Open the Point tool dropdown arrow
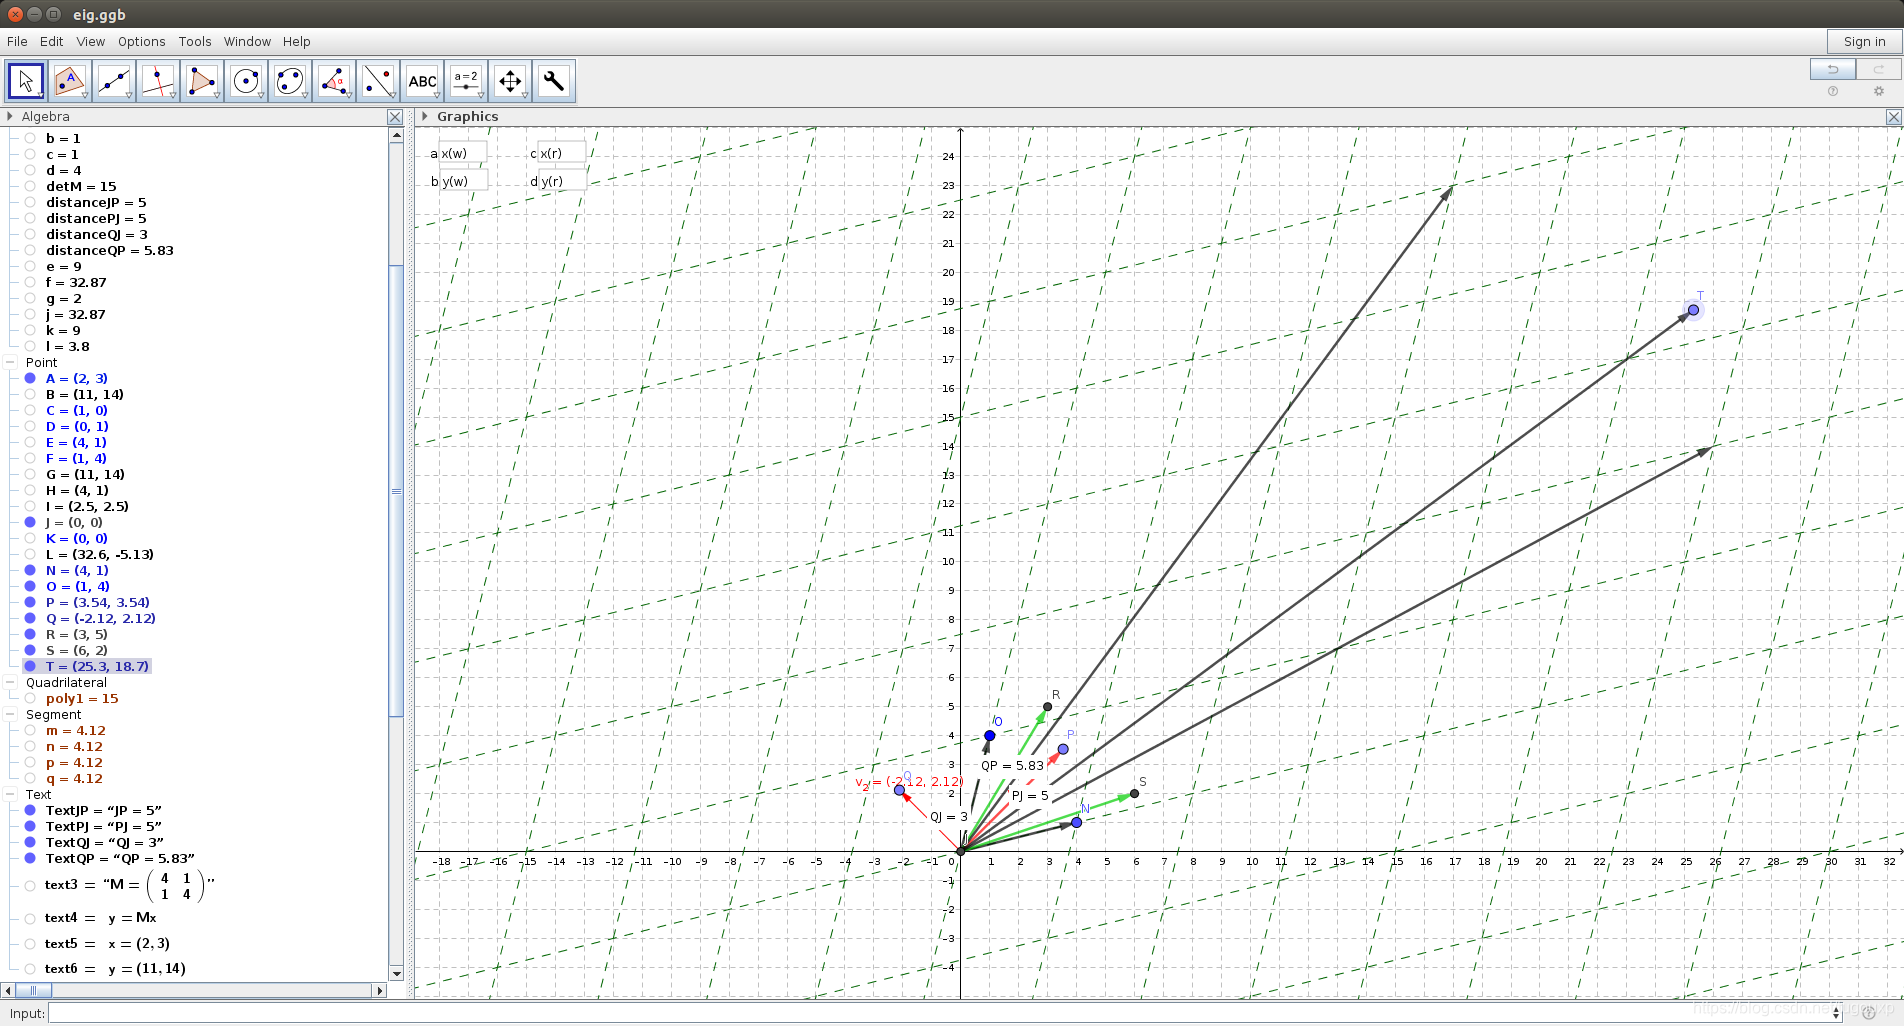 click(85, 96)
